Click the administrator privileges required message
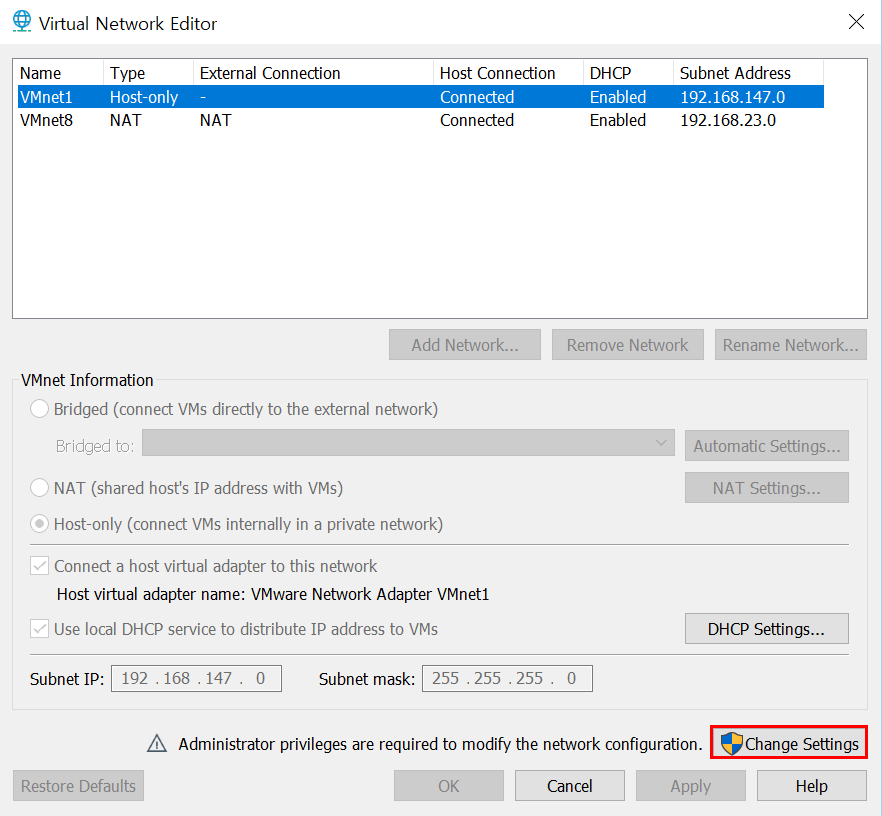This screenshot has width=882, height=816. point(440,744)
